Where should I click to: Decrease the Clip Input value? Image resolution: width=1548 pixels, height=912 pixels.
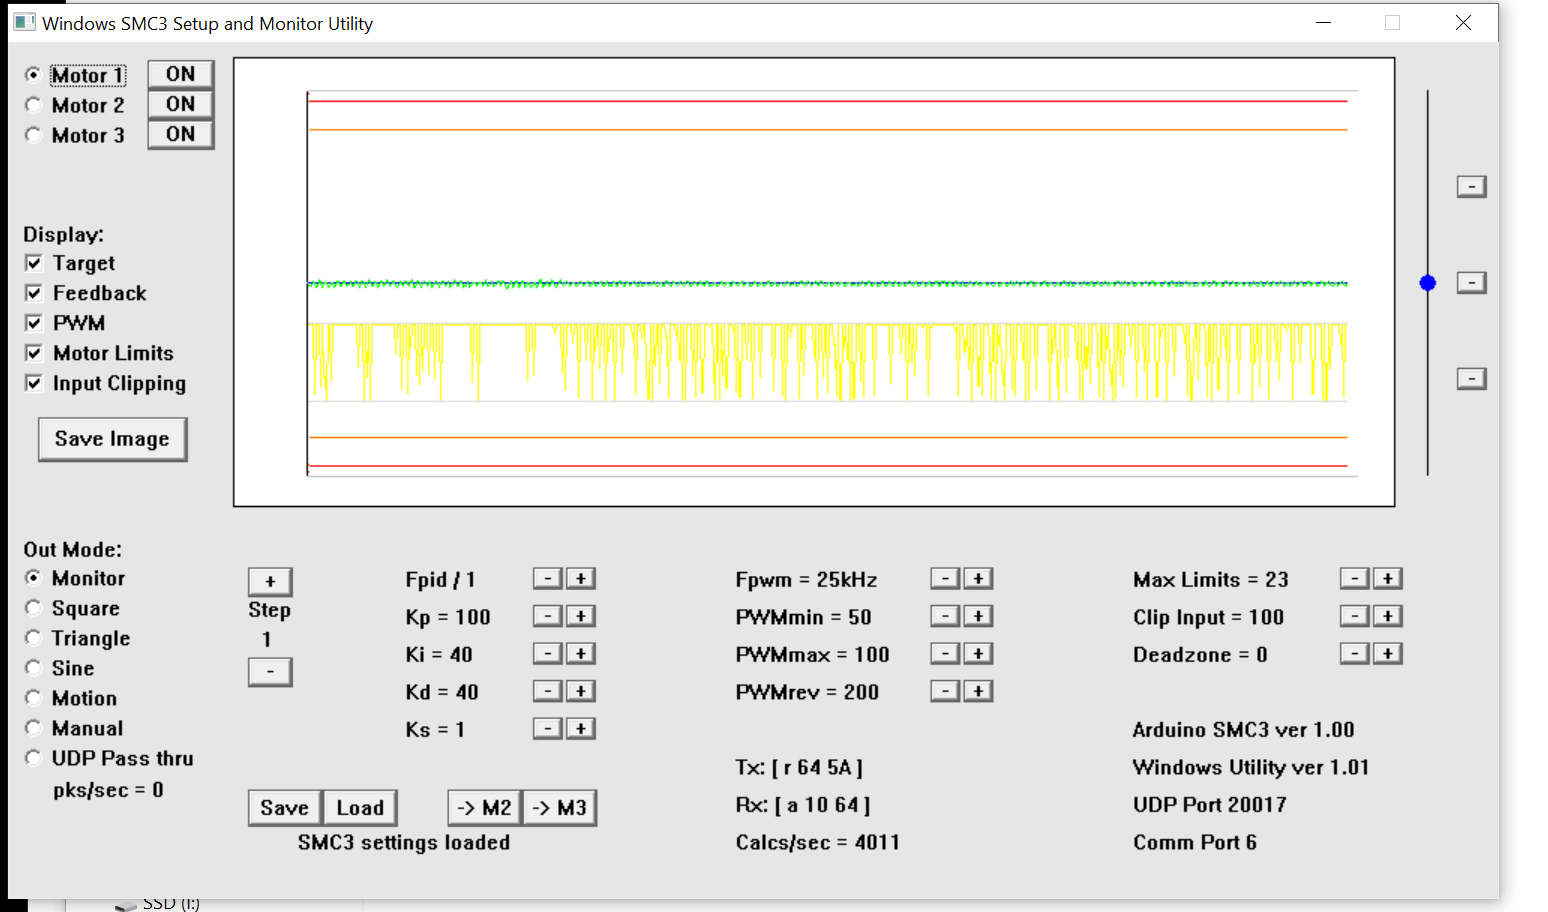point(1355,616)
